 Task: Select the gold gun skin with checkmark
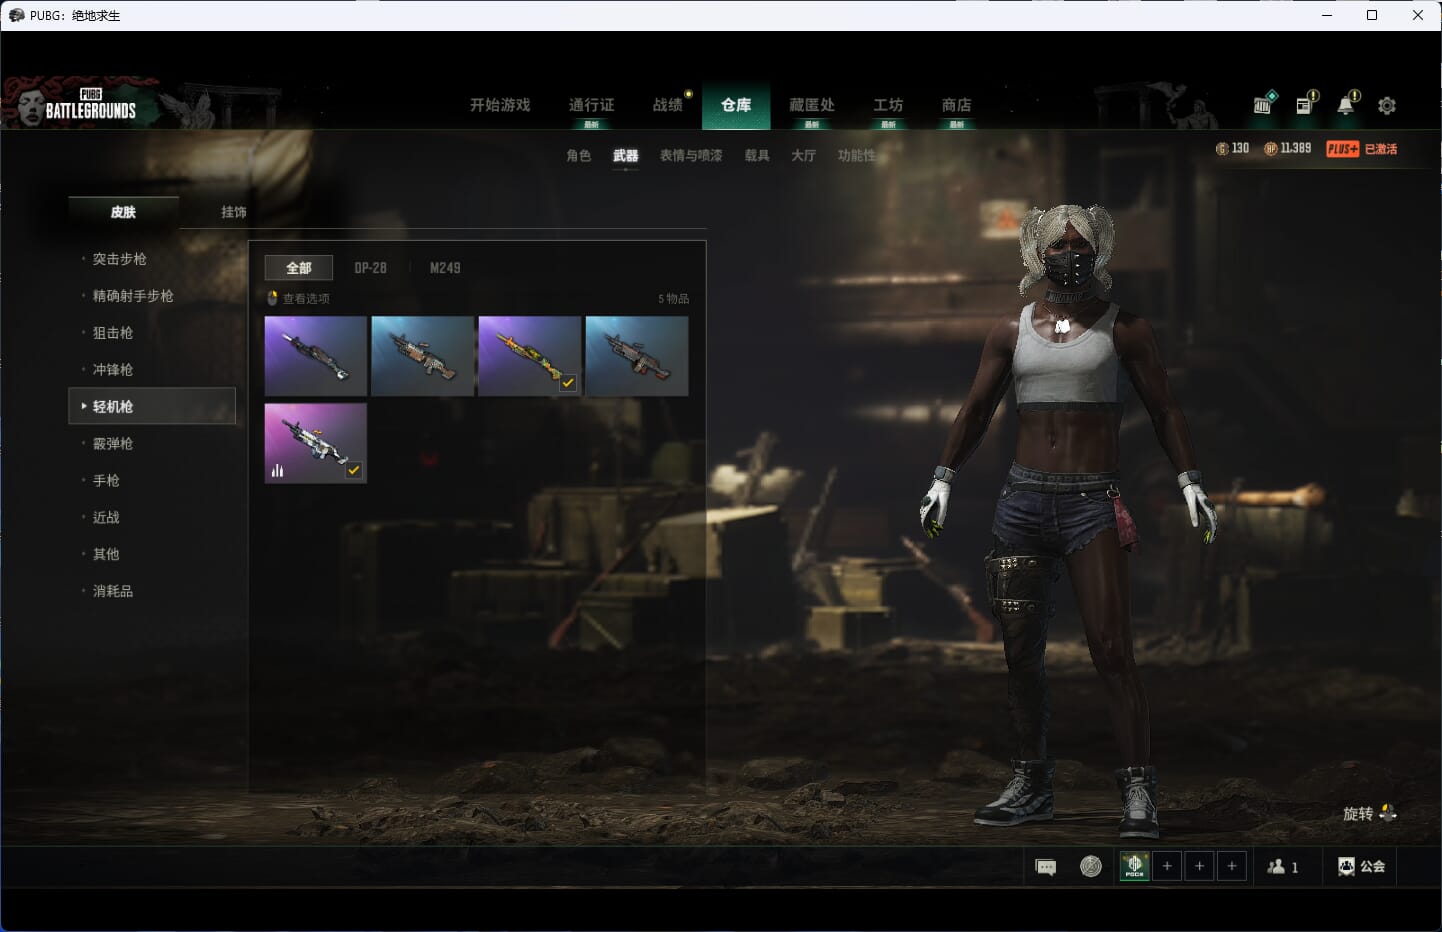(x=529, y=356)
